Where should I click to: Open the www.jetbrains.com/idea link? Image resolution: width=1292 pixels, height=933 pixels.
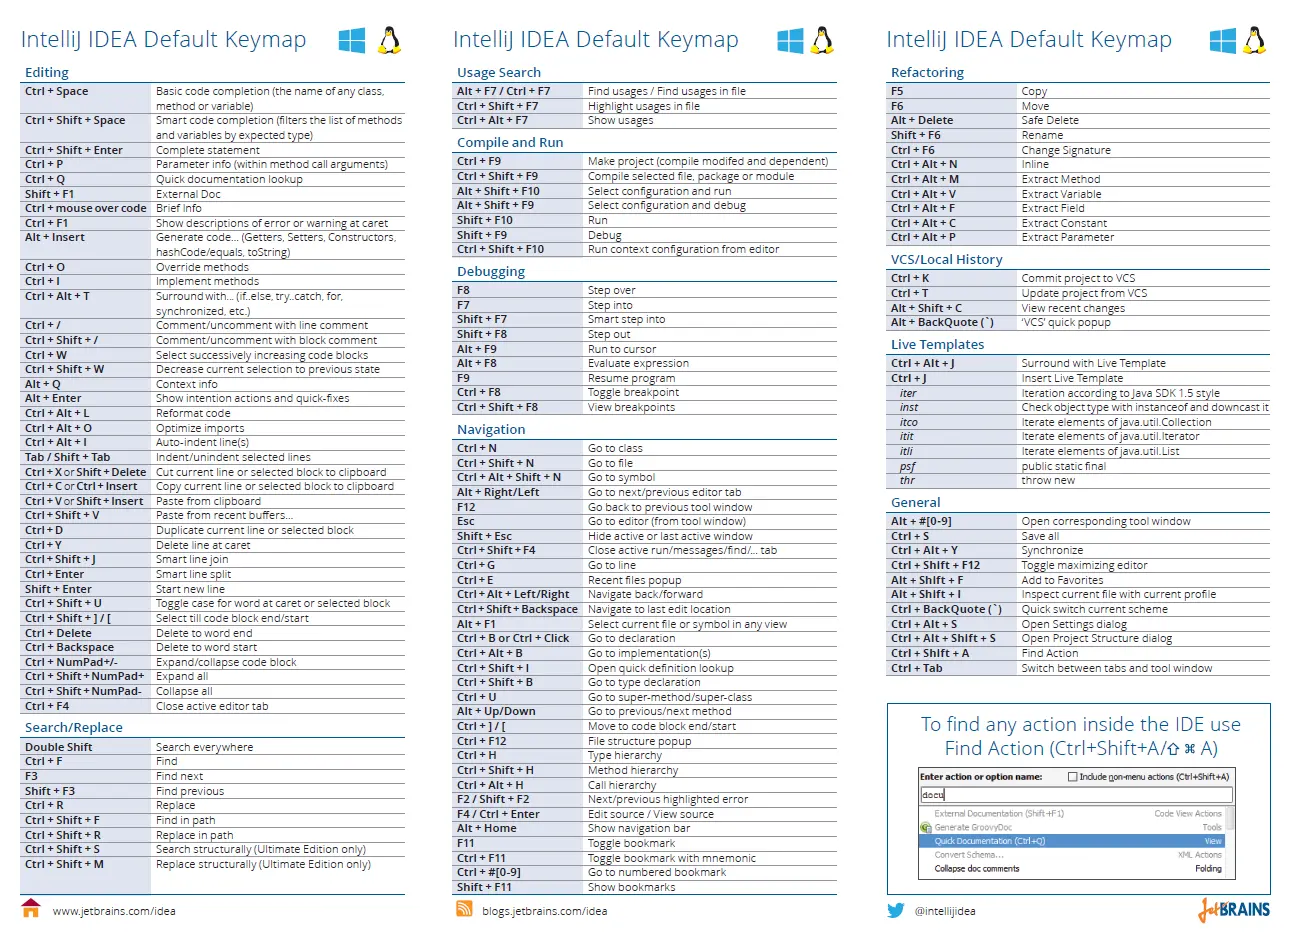[x=114, y=911]
